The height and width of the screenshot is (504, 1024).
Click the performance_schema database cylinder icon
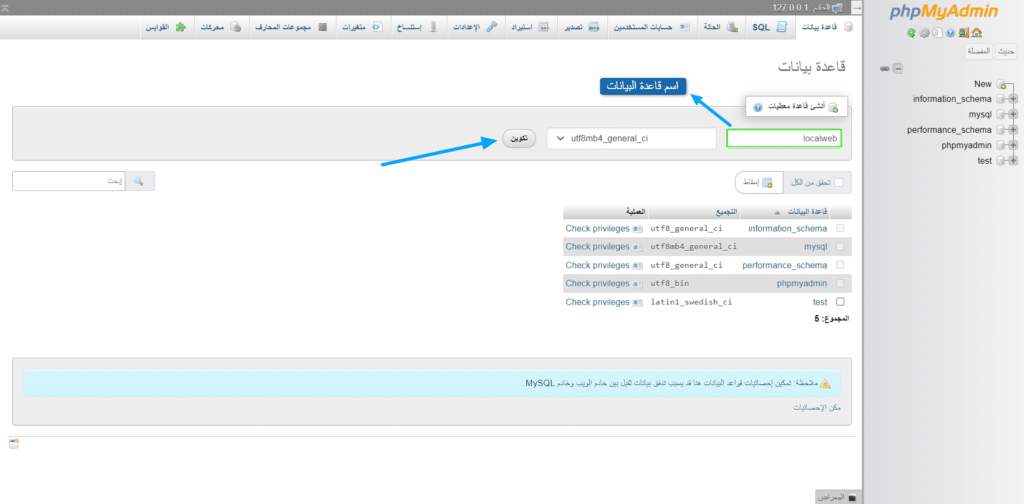point(1000,130)
